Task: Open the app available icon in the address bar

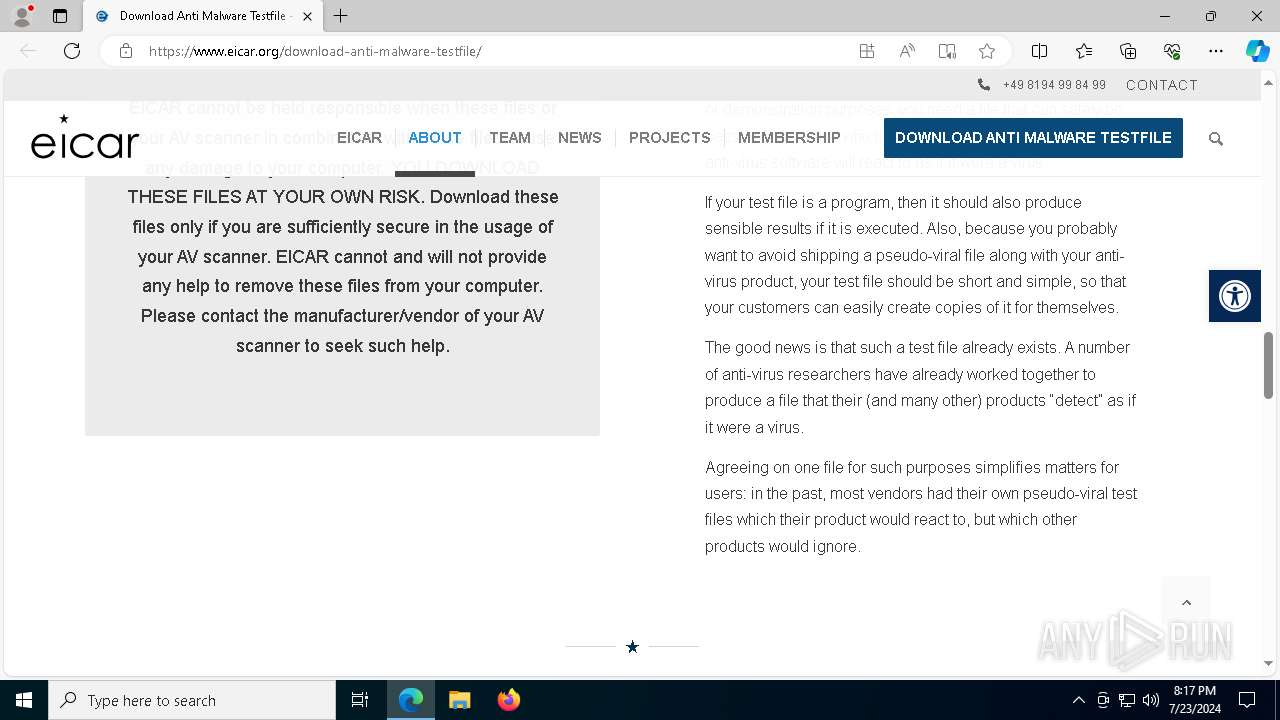Action: pos(867,51)
